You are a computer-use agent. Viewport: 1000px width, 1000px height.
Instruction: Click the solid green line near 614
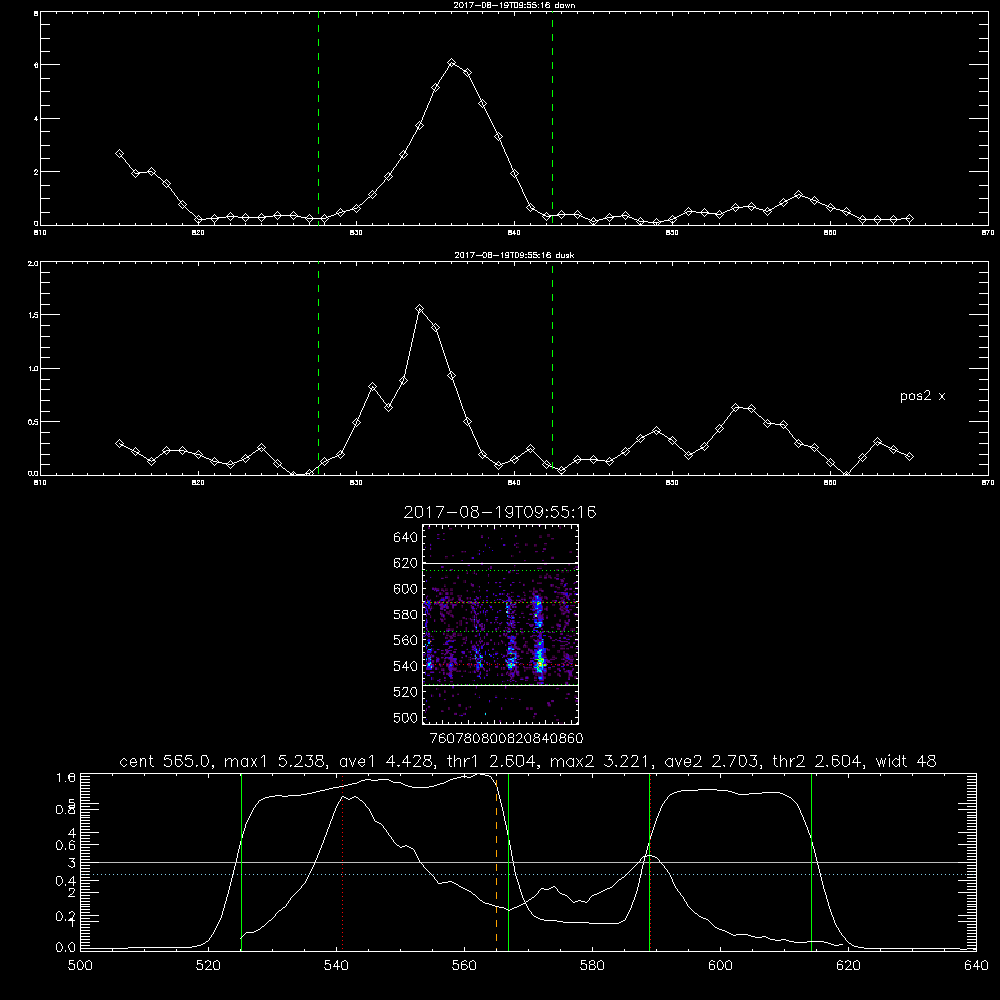(x=811, y=862)
